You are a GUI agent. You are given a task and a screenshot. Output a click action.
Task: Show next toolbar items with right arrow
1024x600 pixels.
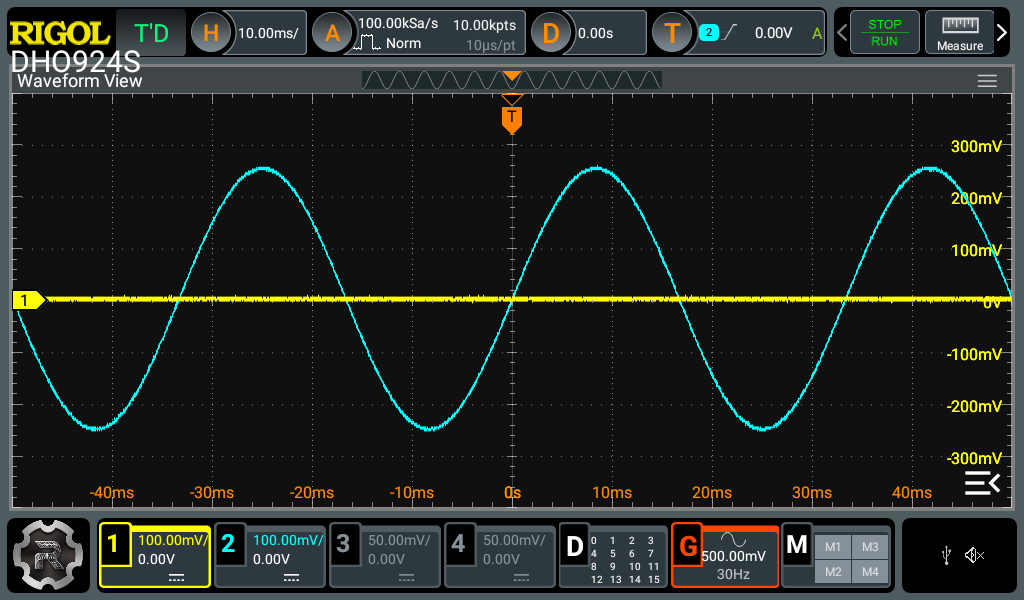pos(1003,33)
